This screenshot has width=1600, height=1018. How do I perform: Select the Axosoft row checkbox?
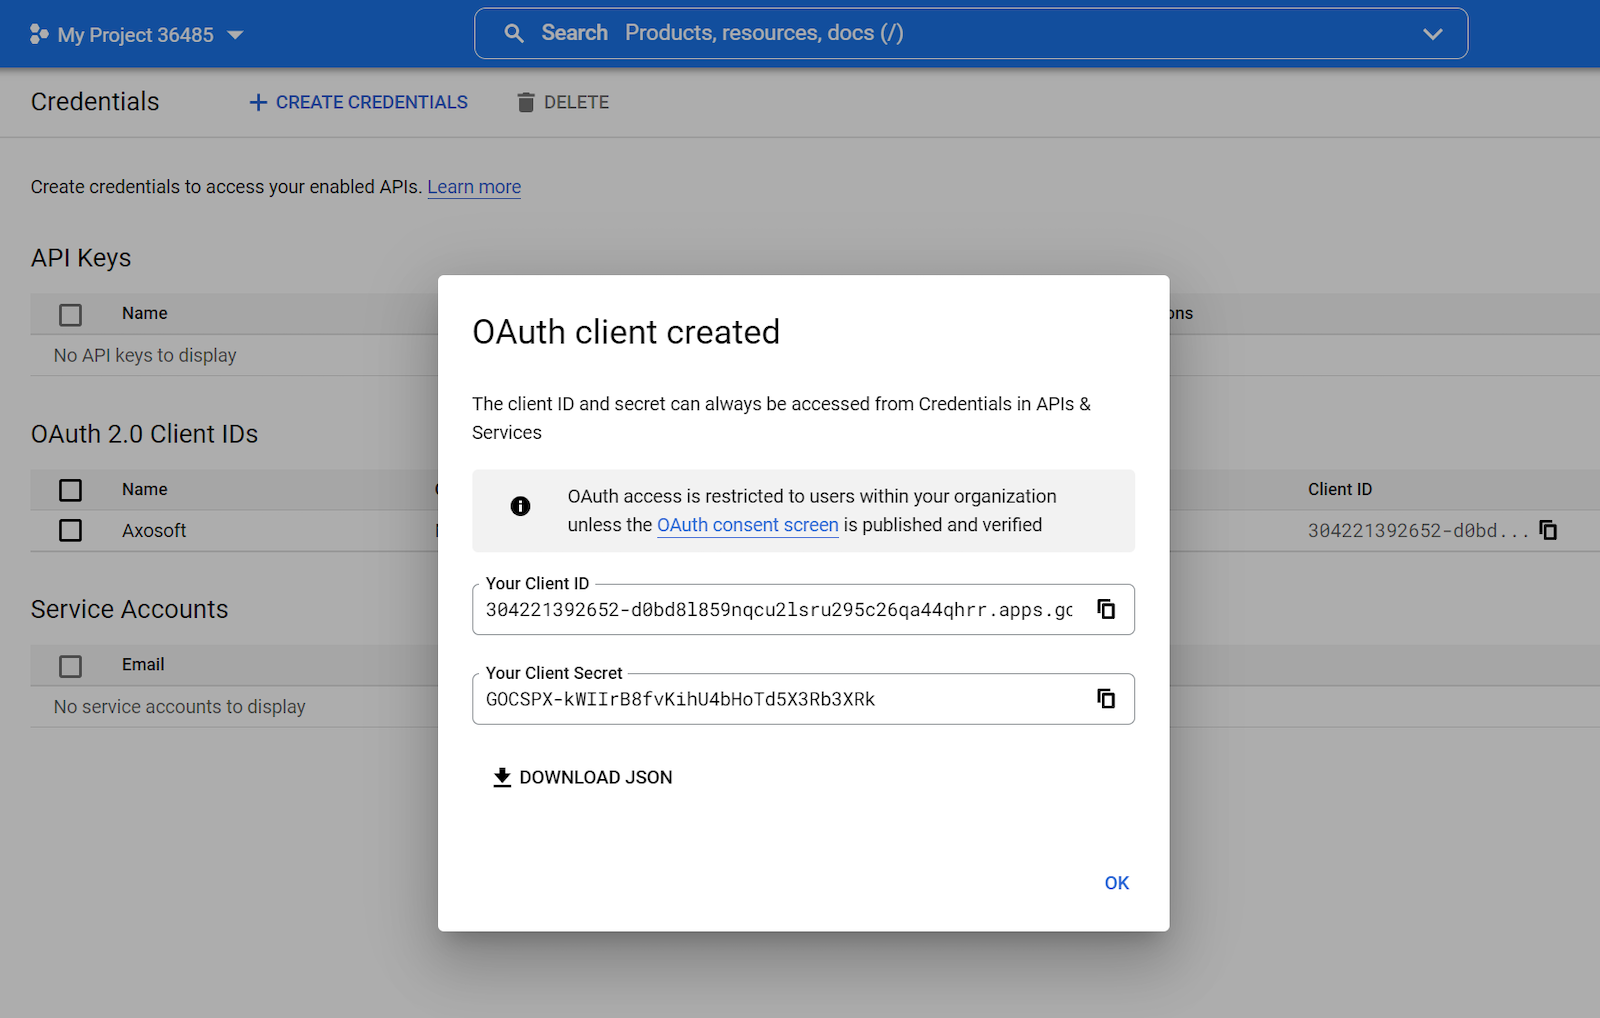pyautogui.click(x=70, y=530)
